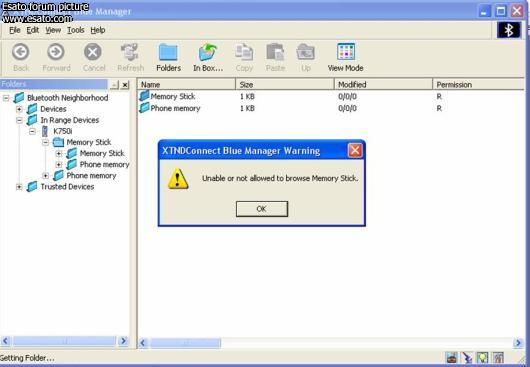Click the folder tree scroll right arrow
The image size is (530, 367).
pos(123,341)
